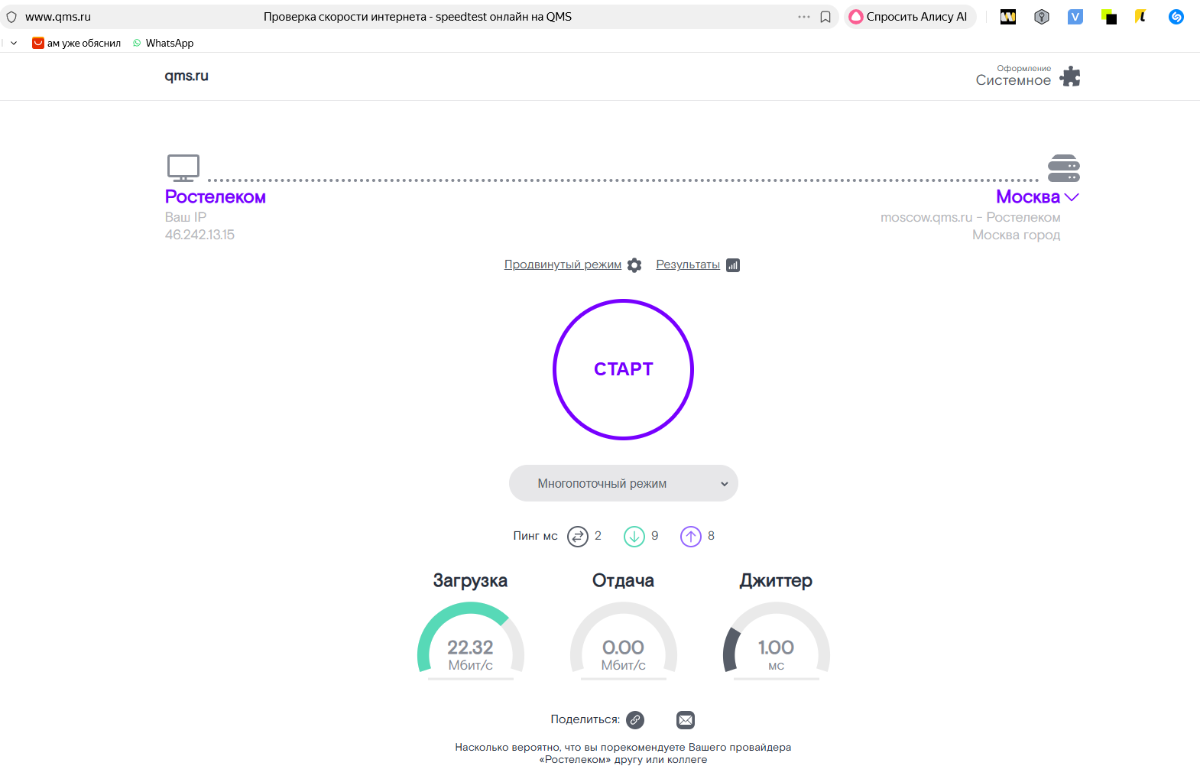Click the Поделиться: label

click(585, 720)
